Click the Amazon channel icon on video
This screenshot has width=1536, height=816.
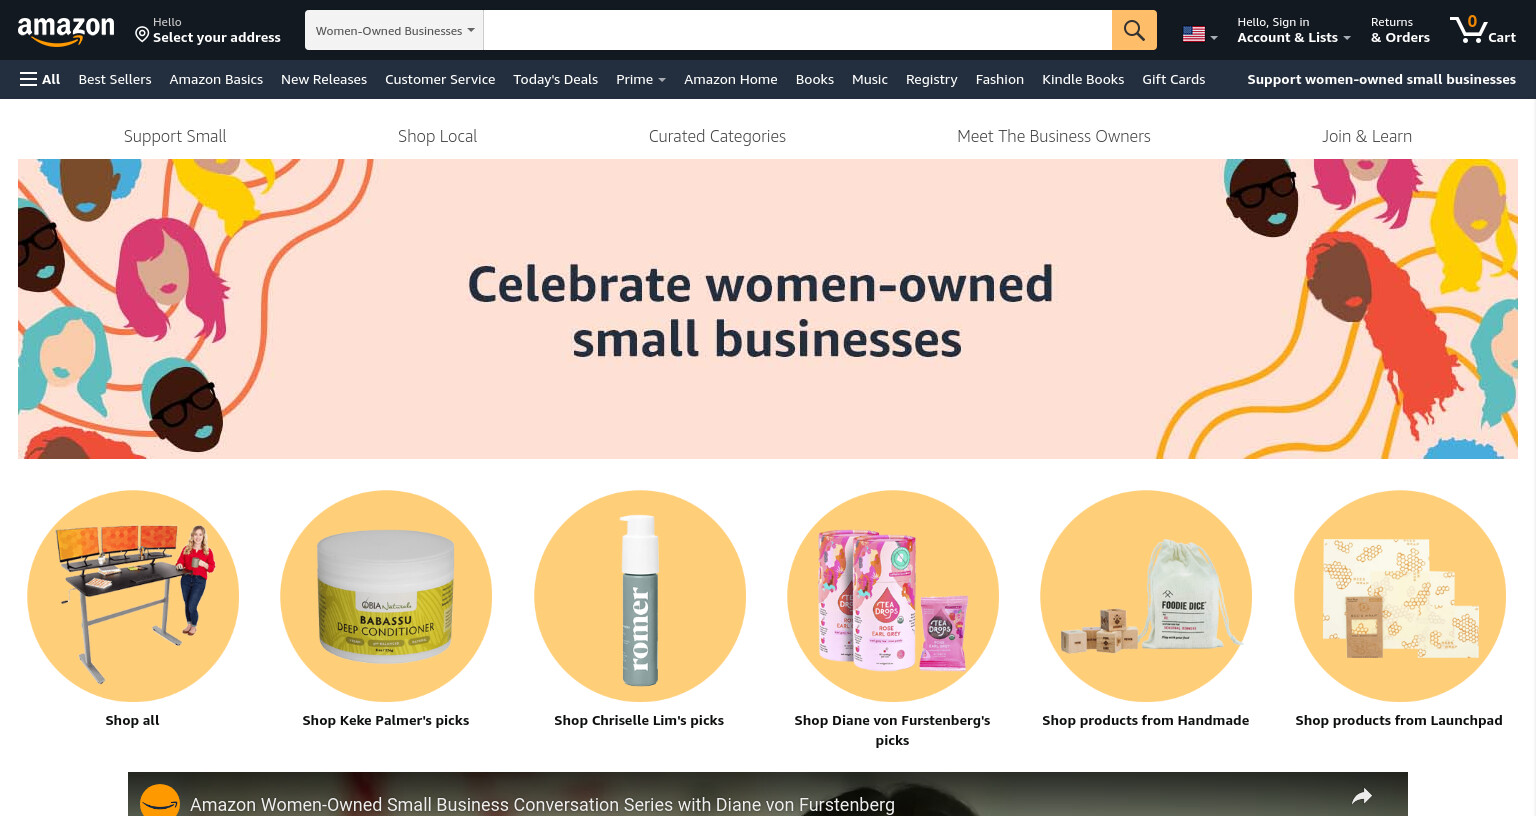click(159, 802)
